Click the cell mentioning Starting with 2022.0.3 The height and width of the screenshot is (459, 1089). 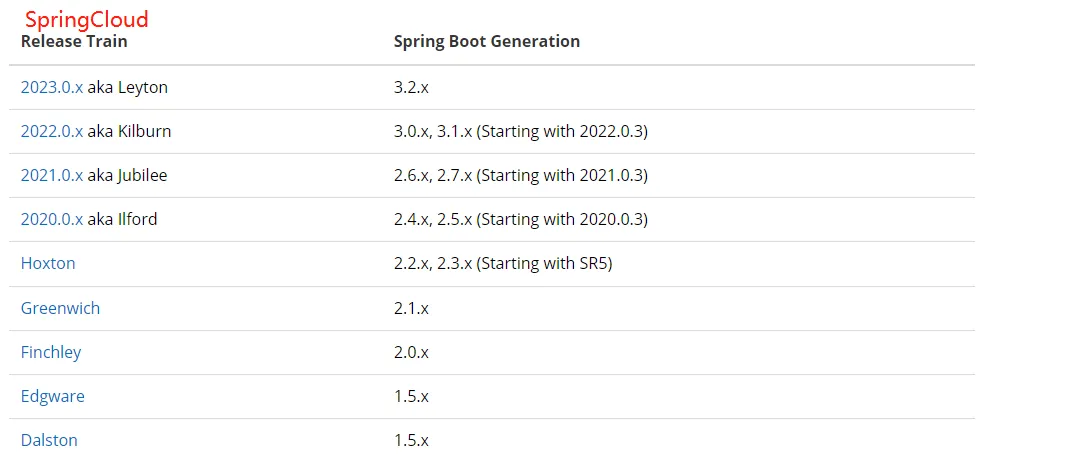pos(521,131)
